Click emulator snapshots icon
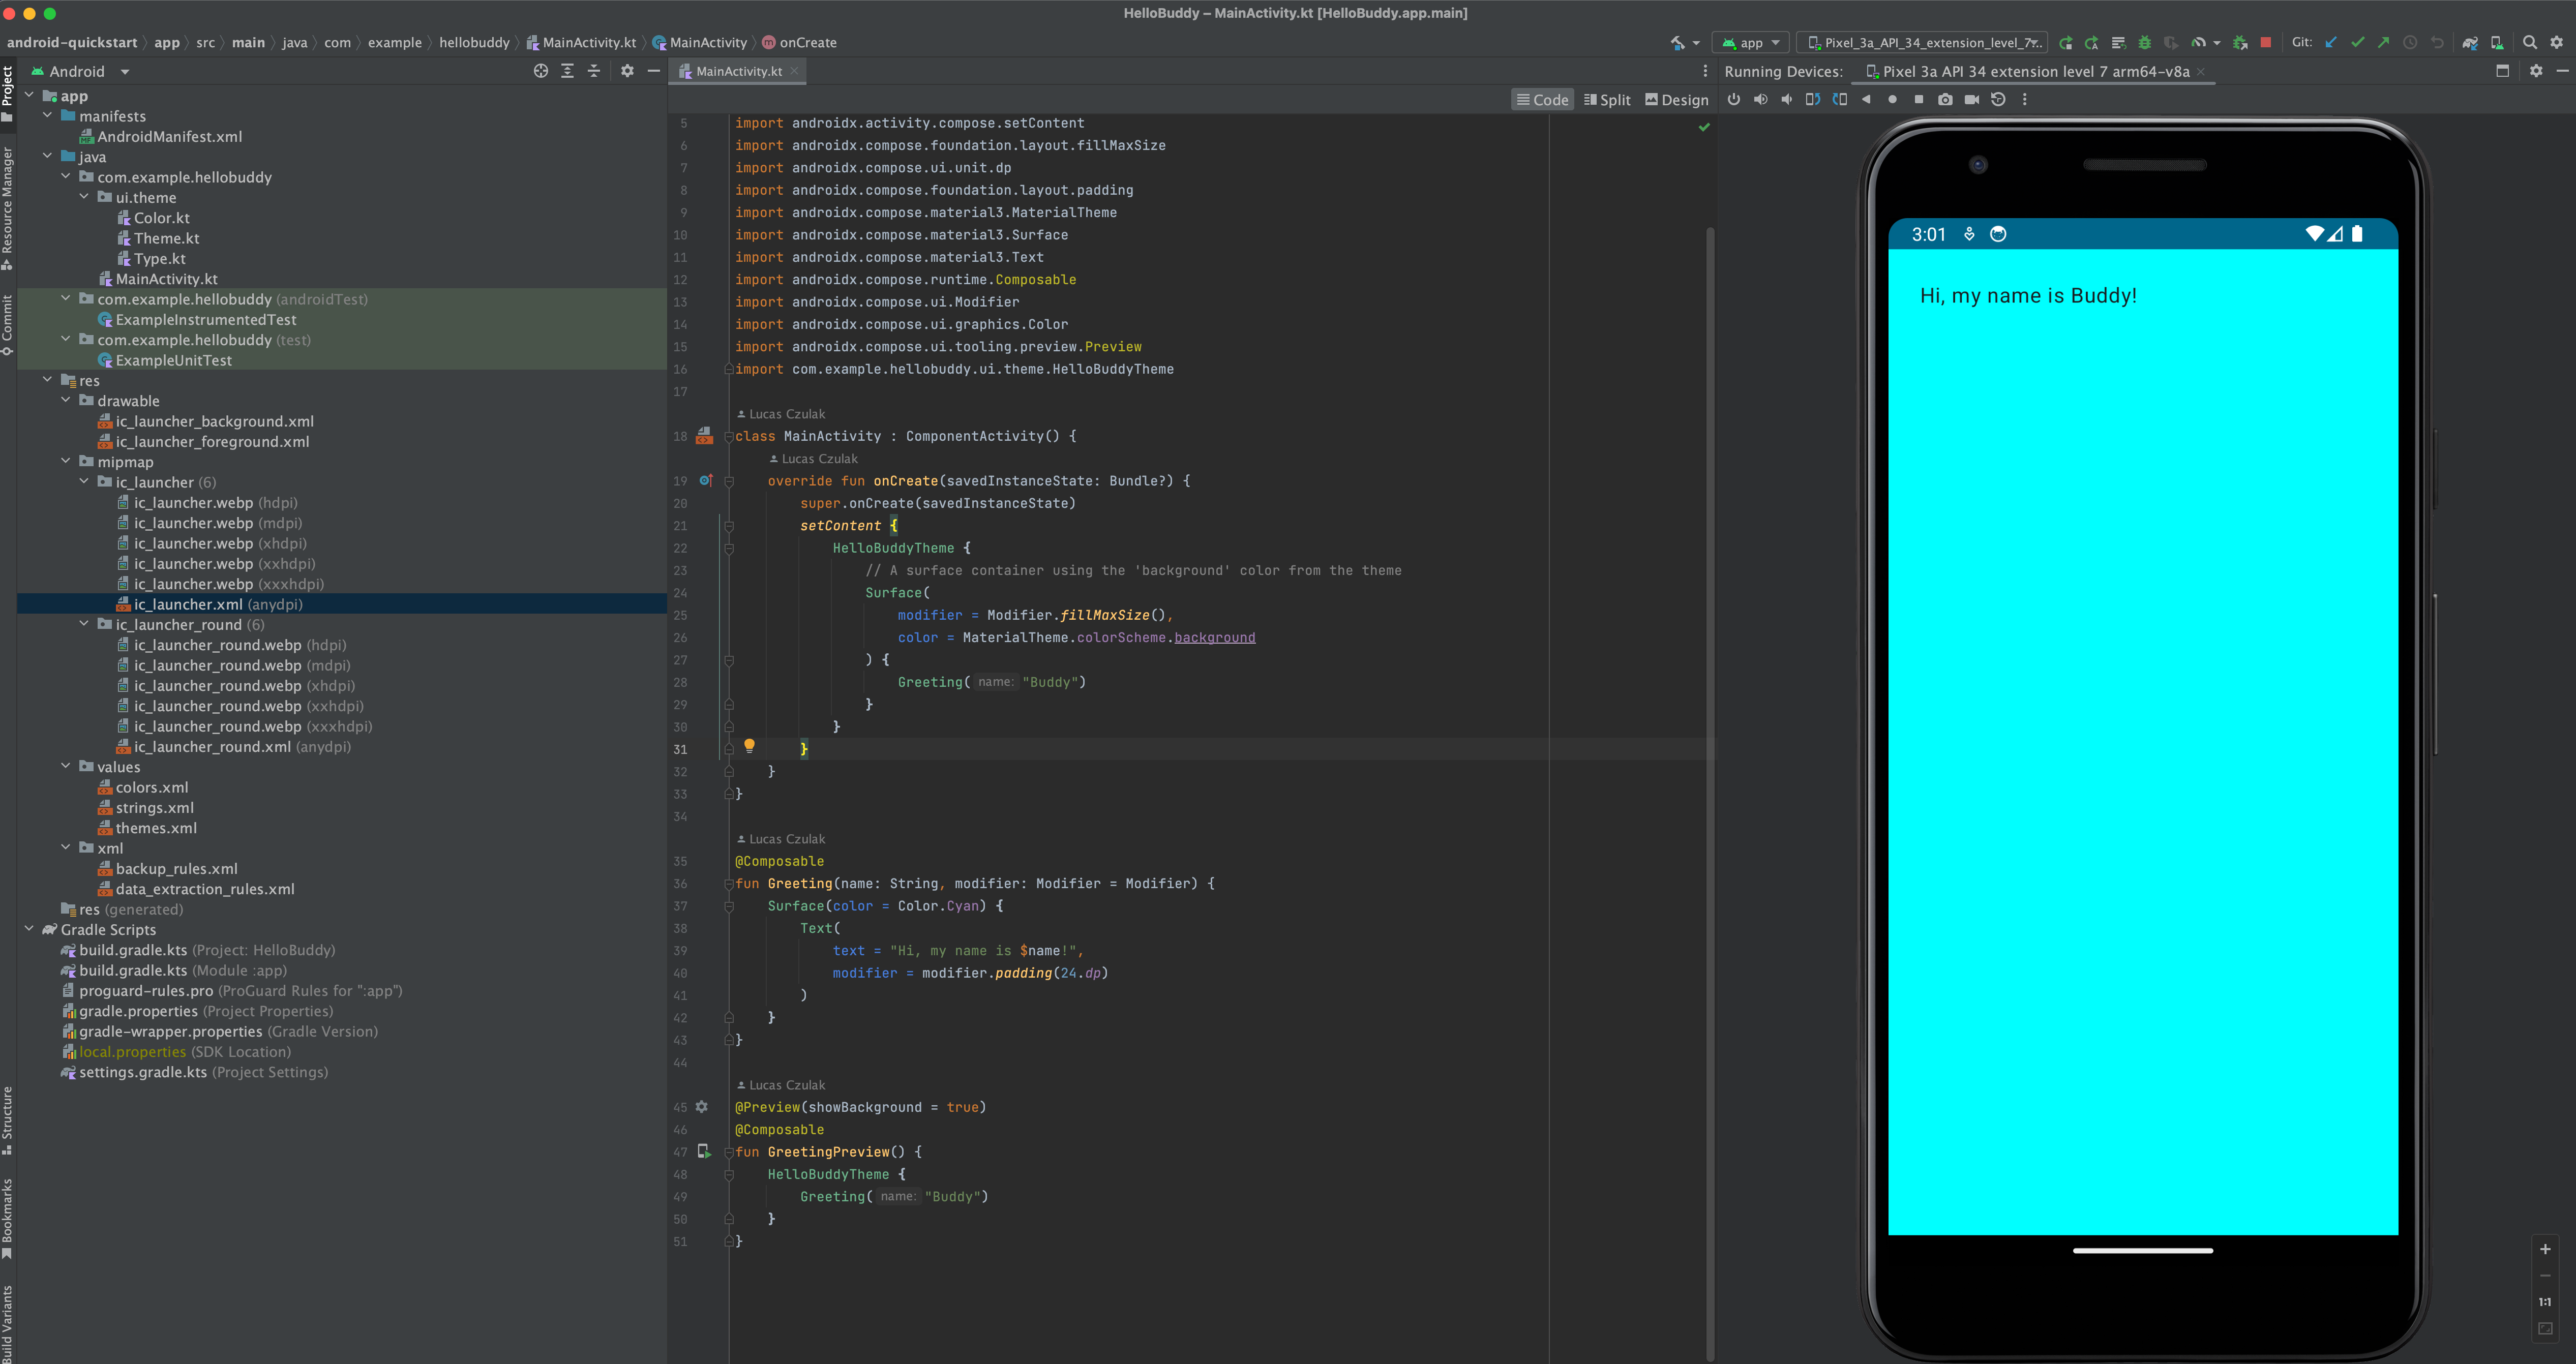 [1998, 99]
